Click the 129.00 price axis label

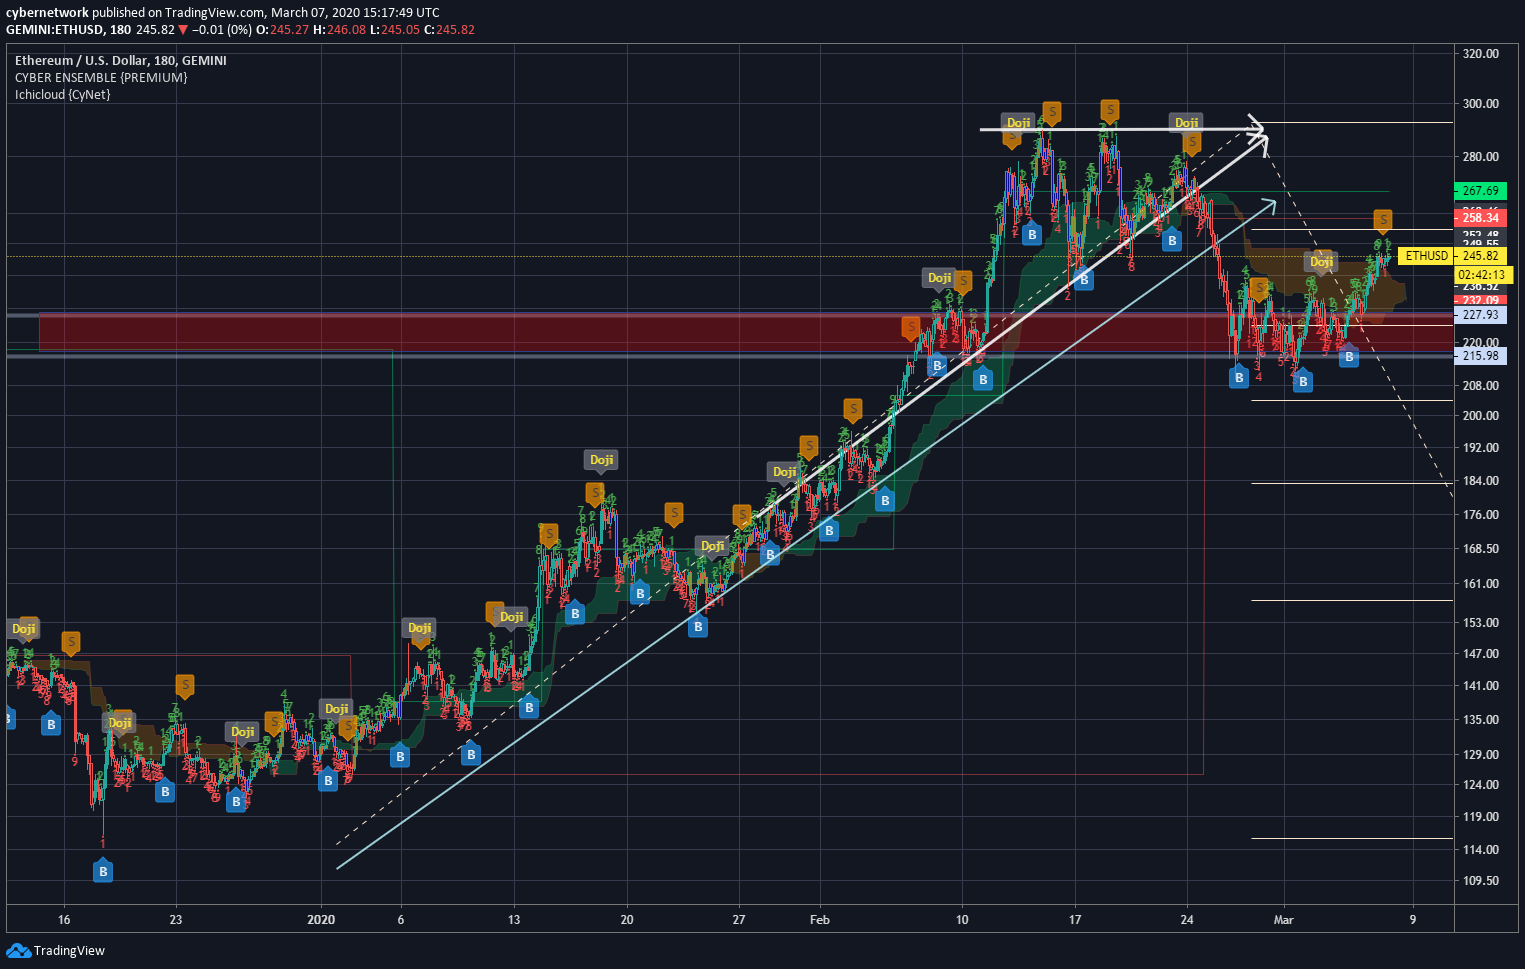(x=1480, y=755)
